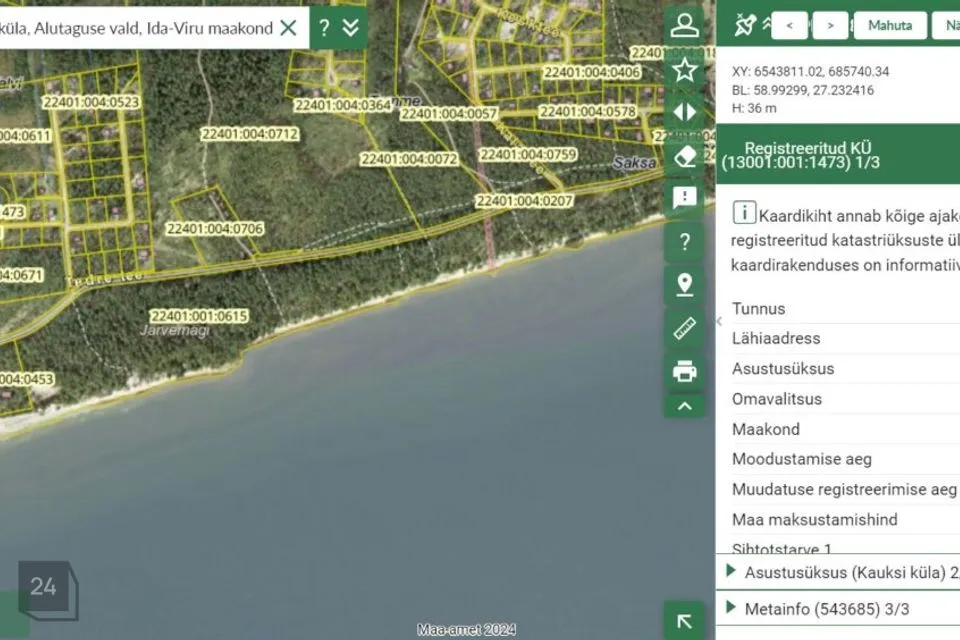Activate the map compare swipe tool

[x=685, y=112]
